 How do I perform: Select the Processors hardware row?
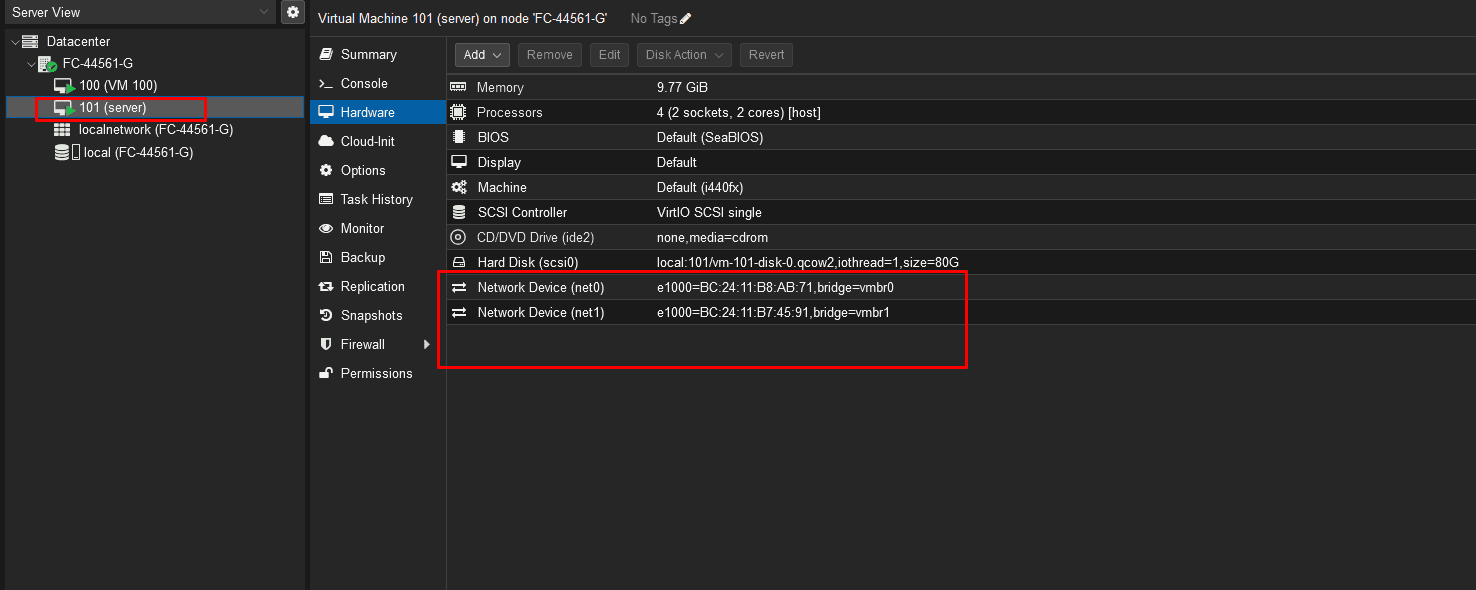960,113
